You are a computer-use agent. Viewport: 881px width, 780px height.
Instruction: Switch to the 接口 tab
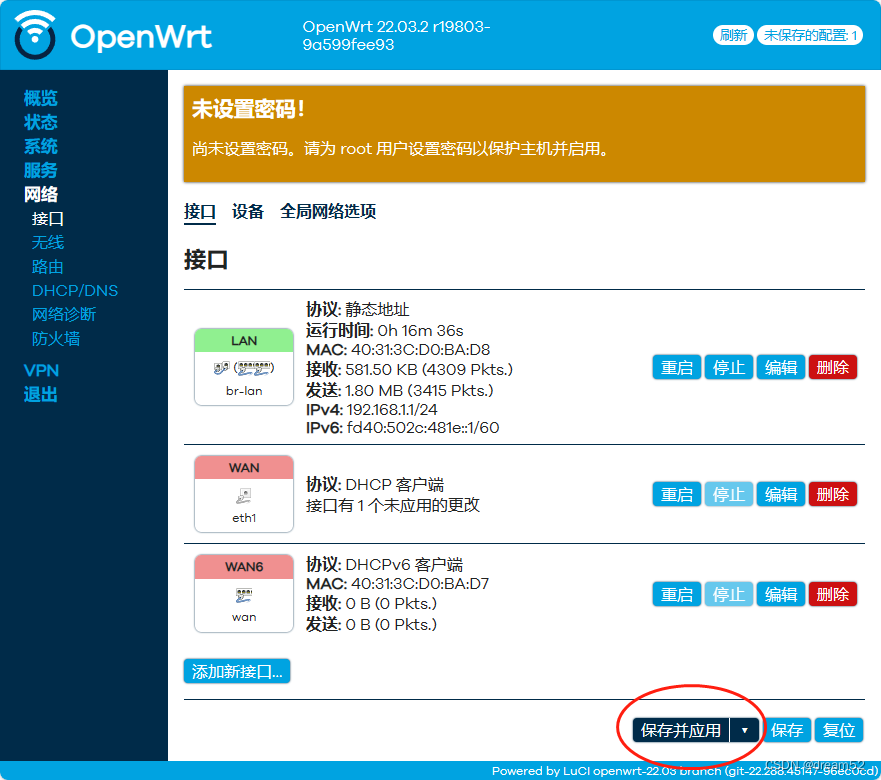click(x=199, y=212)
